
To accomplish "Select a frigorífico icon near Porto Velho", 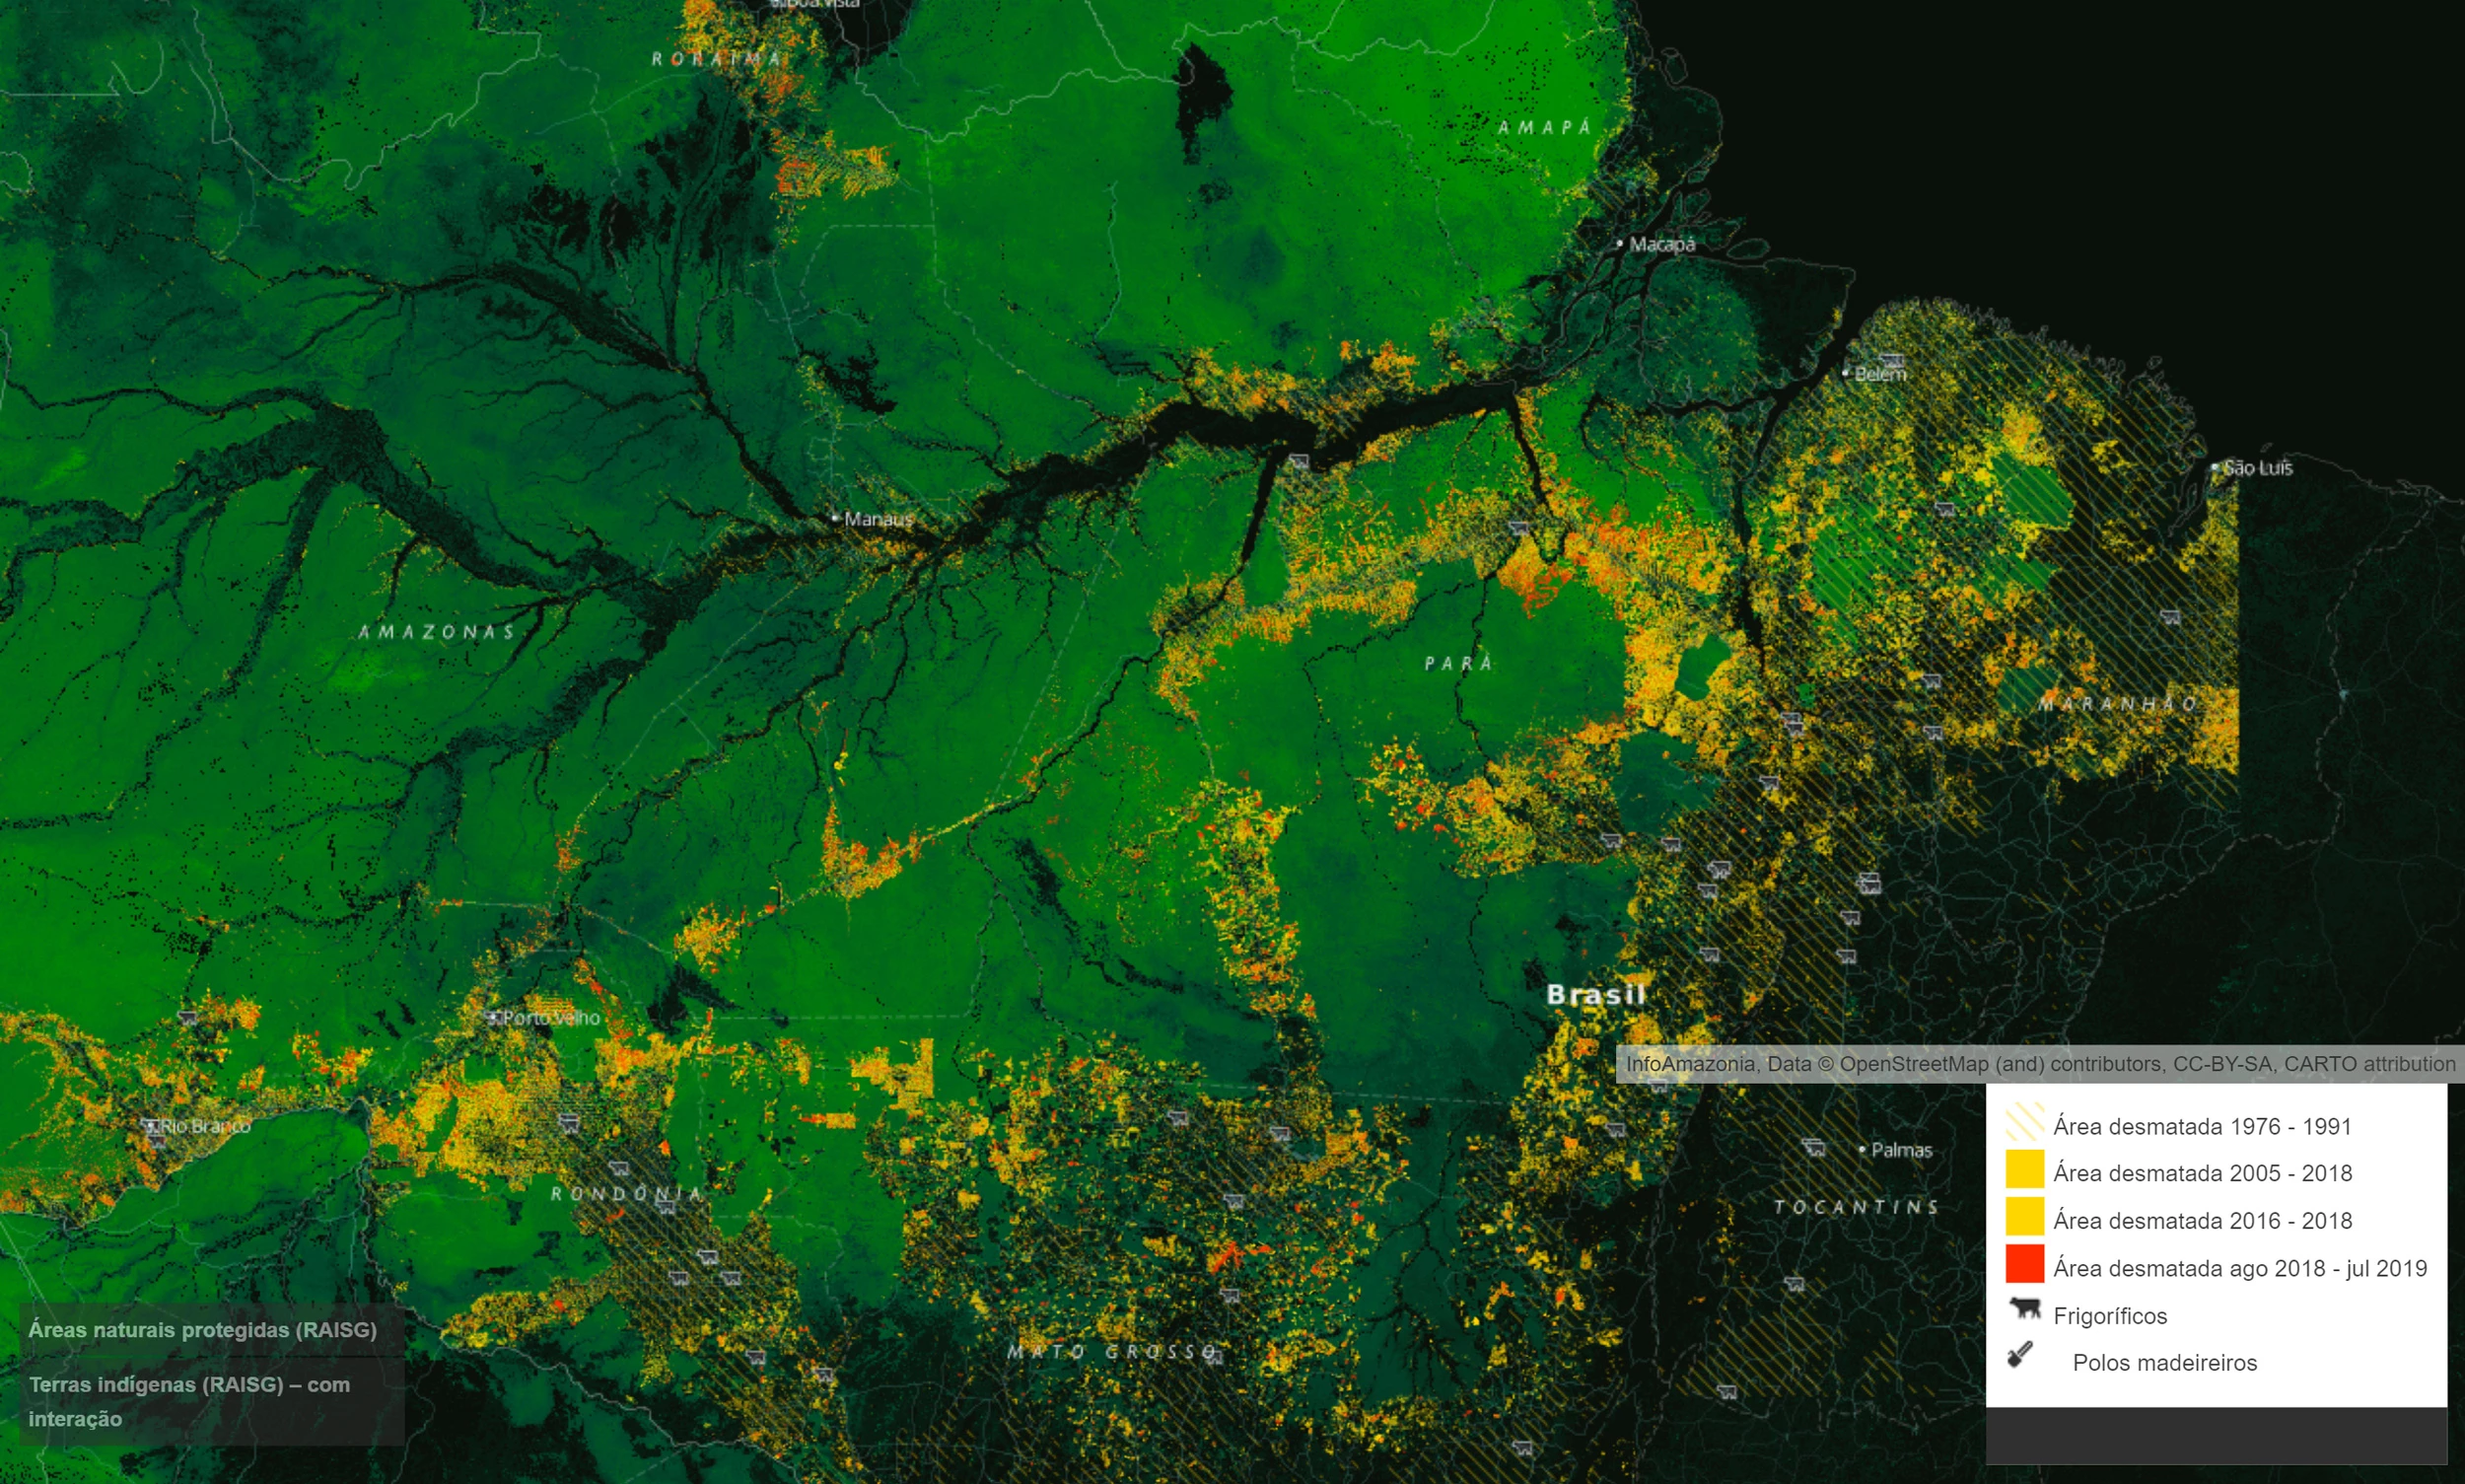I will 570,1126.
